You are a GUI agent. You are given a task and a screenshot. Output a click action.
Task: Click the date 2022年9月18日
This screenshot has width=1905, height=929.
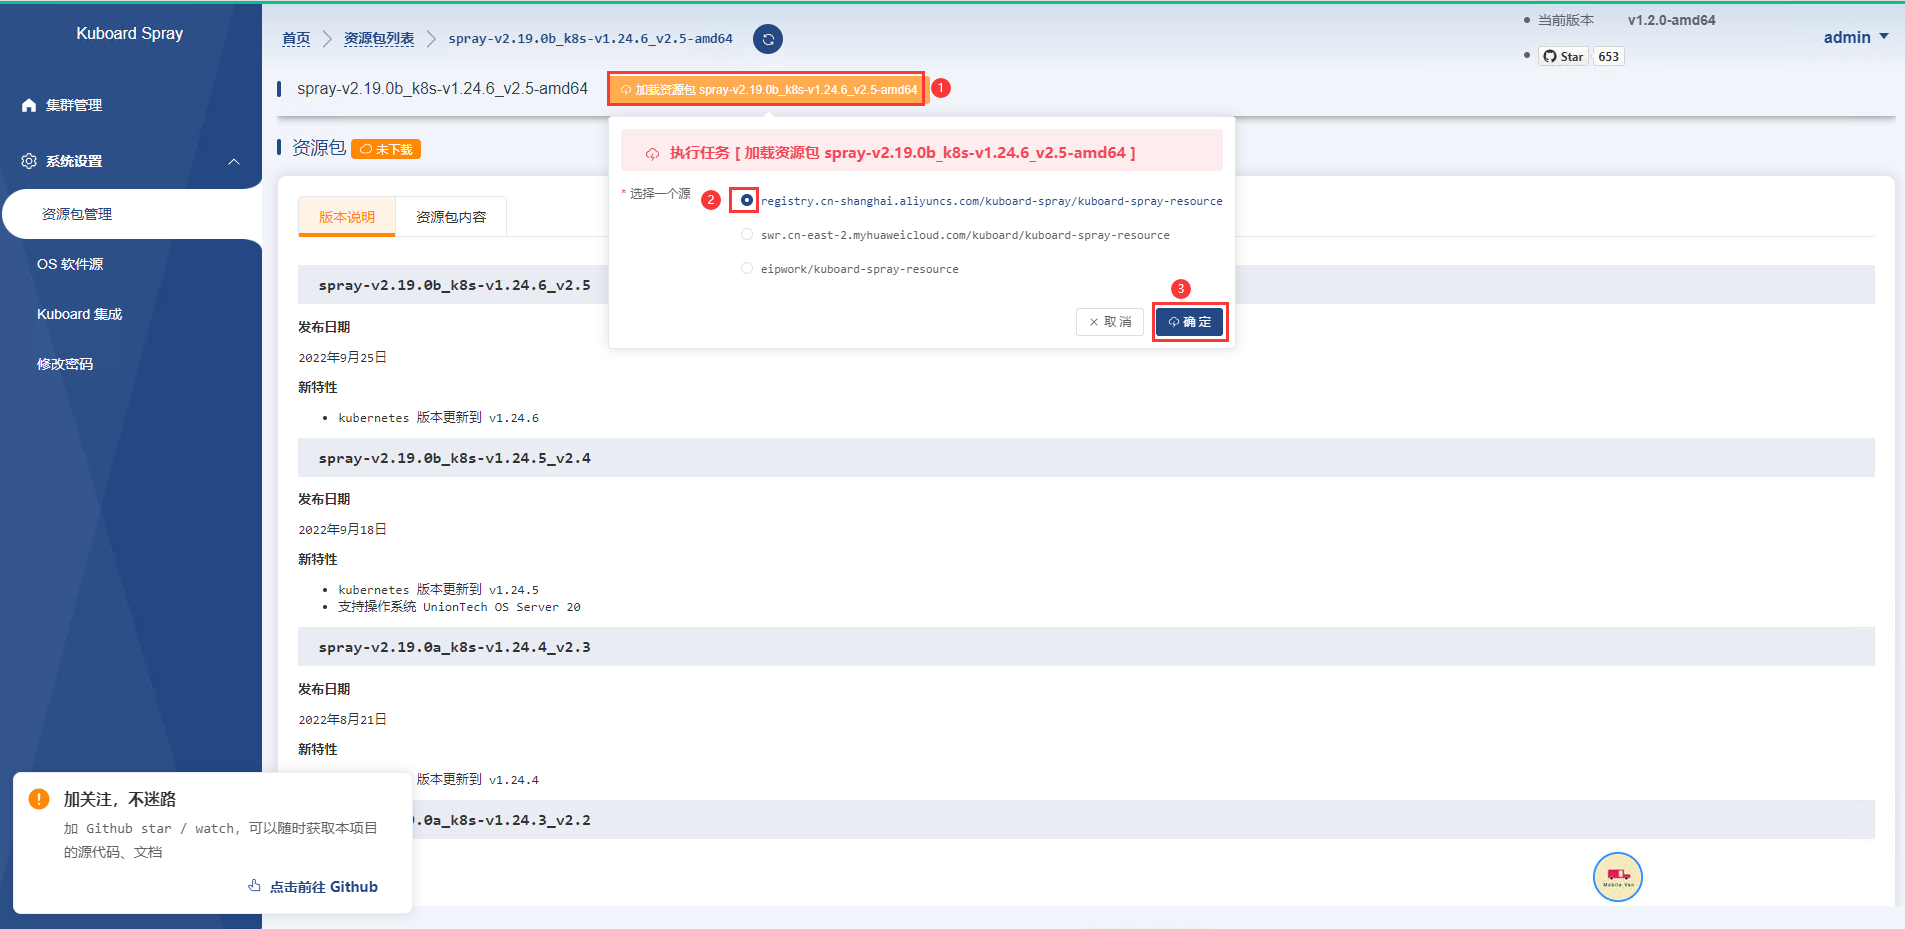coord(342,529)
